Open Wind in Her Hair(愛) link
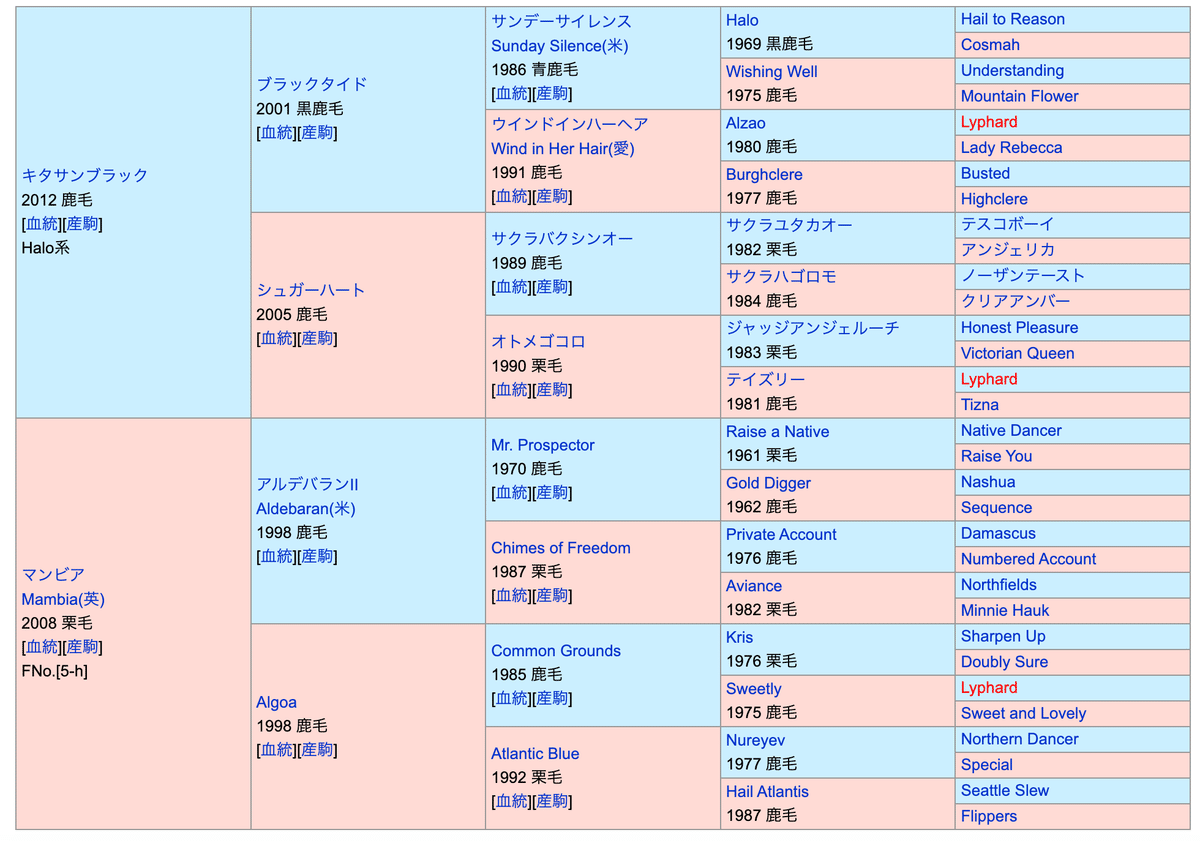 point(562,149)
